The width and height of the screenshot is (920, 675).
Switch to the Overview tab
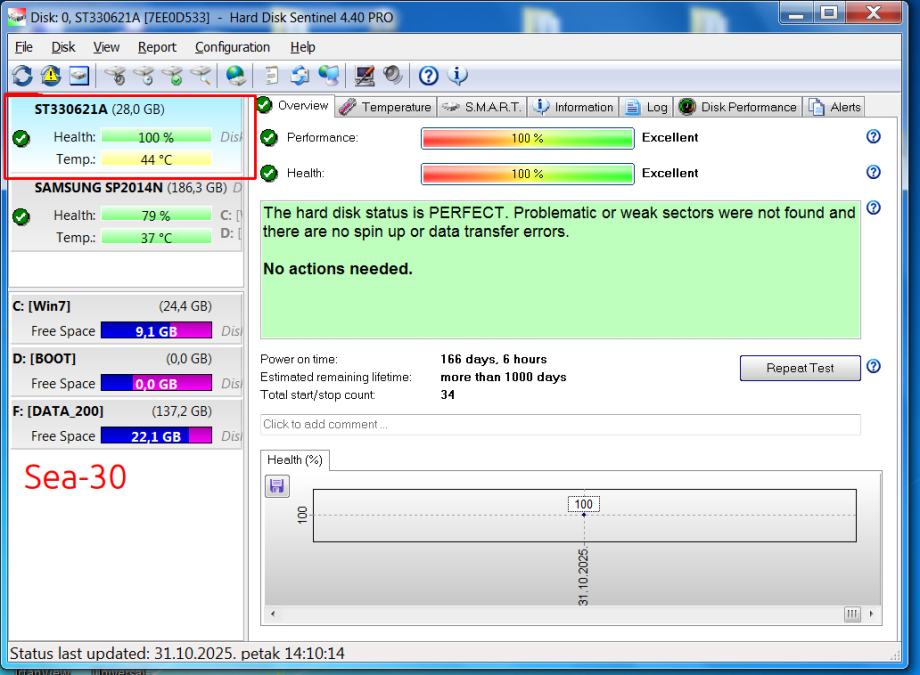coord(294,106)
